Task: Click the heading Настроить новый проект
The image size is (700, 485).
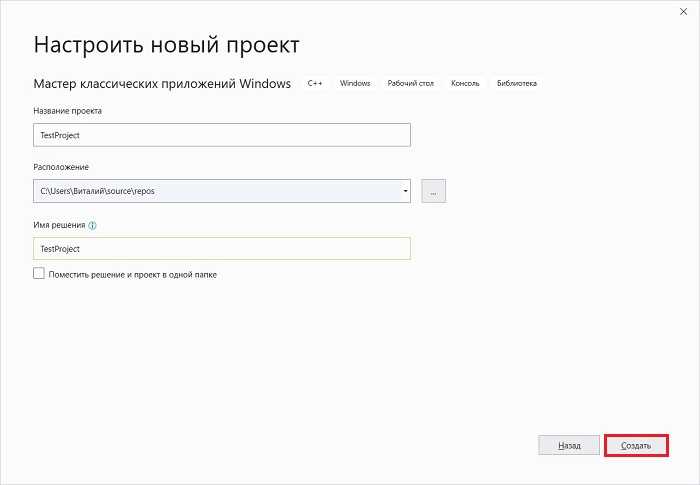Action: point(166,45)
